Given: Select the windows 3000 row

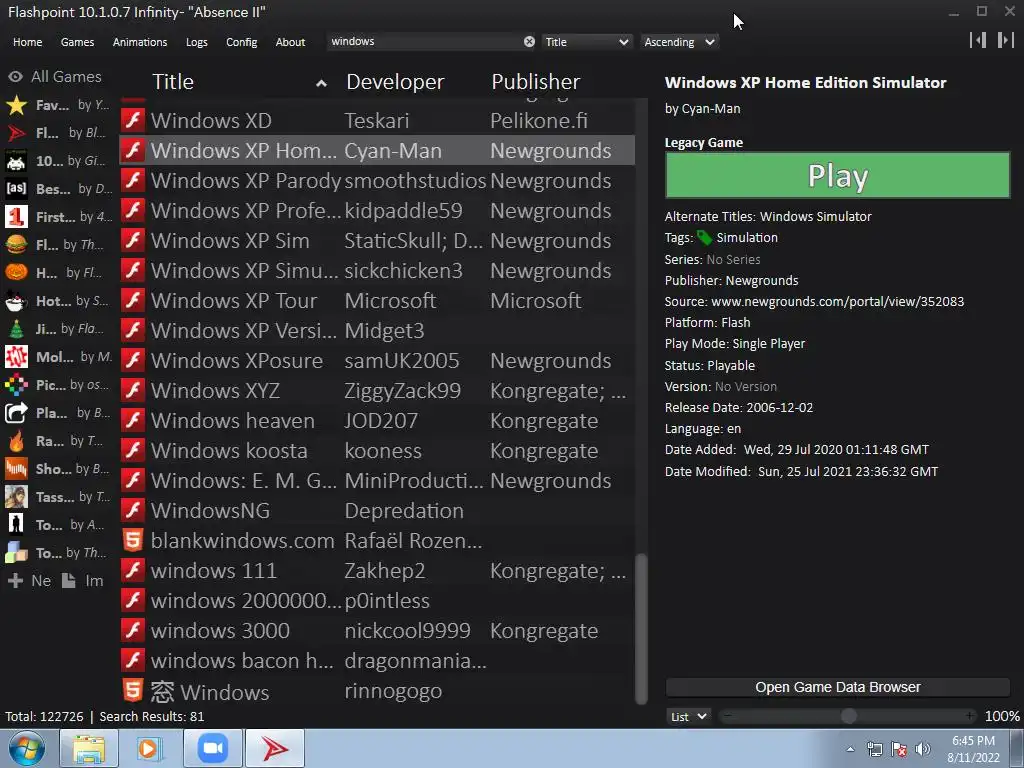Looking at the screenshot, I should coord(377,631).
